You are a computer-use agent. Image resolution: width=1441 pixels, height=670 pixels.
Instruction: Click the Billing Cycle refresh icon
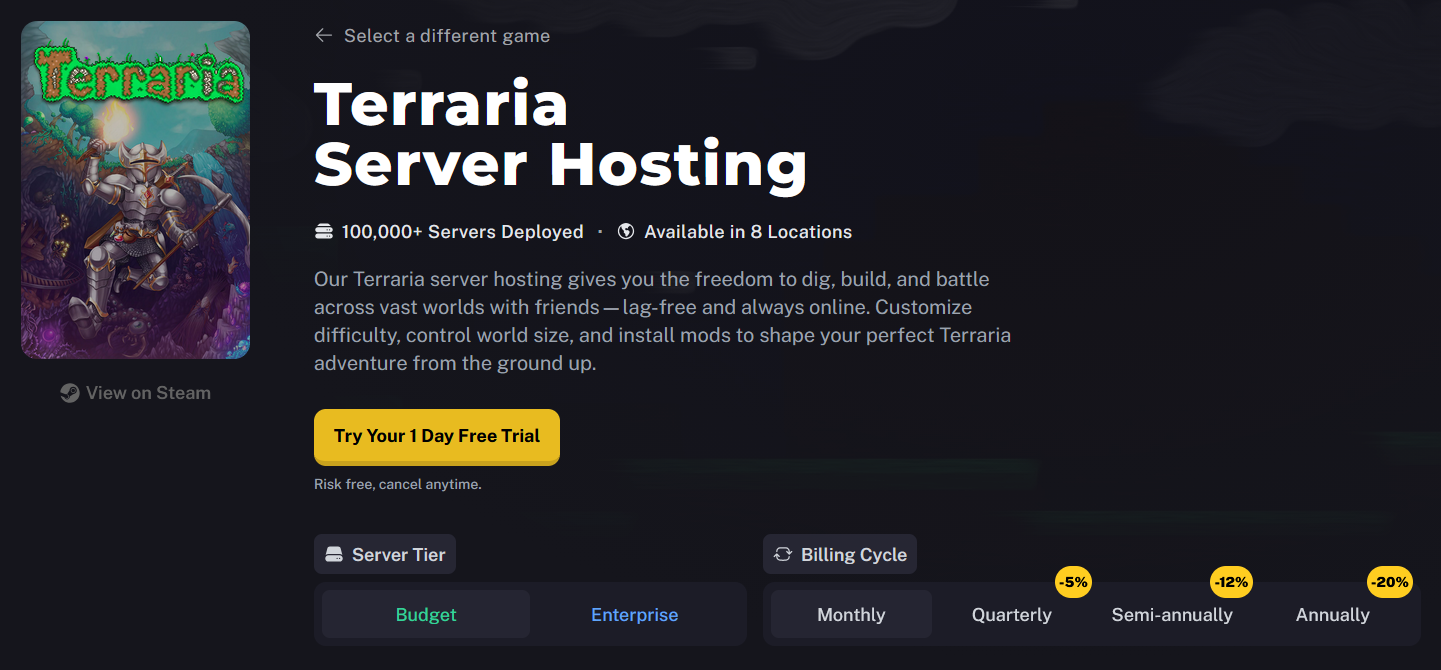coord(783,555)
